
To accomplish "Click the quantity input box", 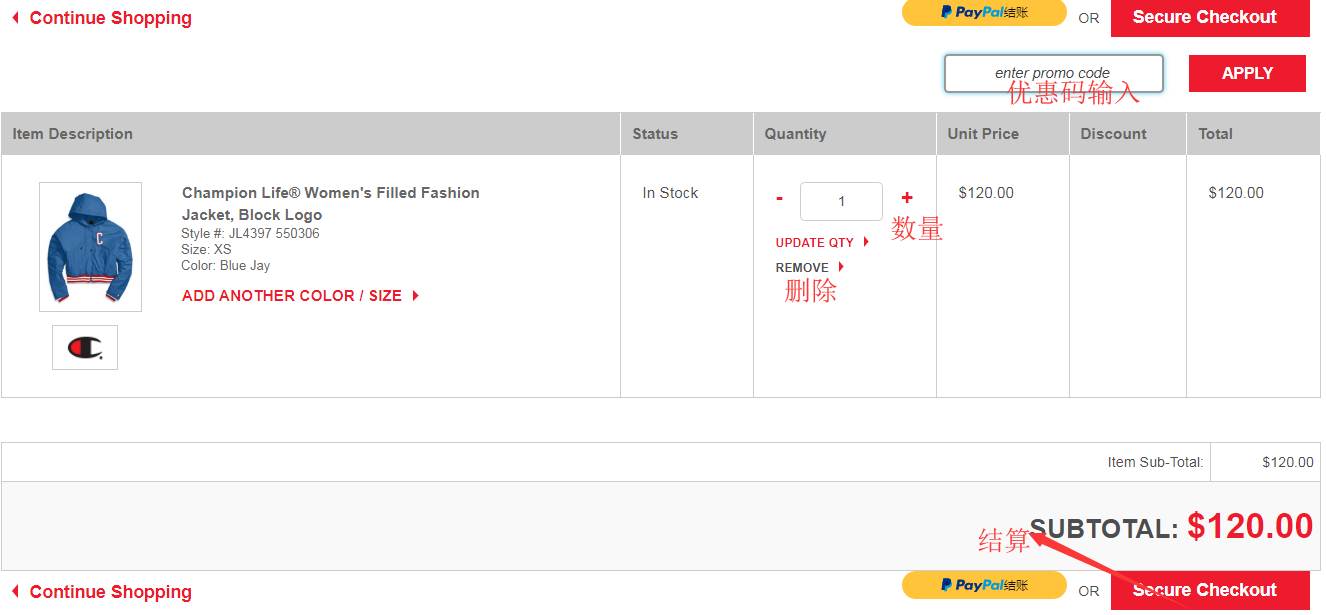I will pos(841,201).
